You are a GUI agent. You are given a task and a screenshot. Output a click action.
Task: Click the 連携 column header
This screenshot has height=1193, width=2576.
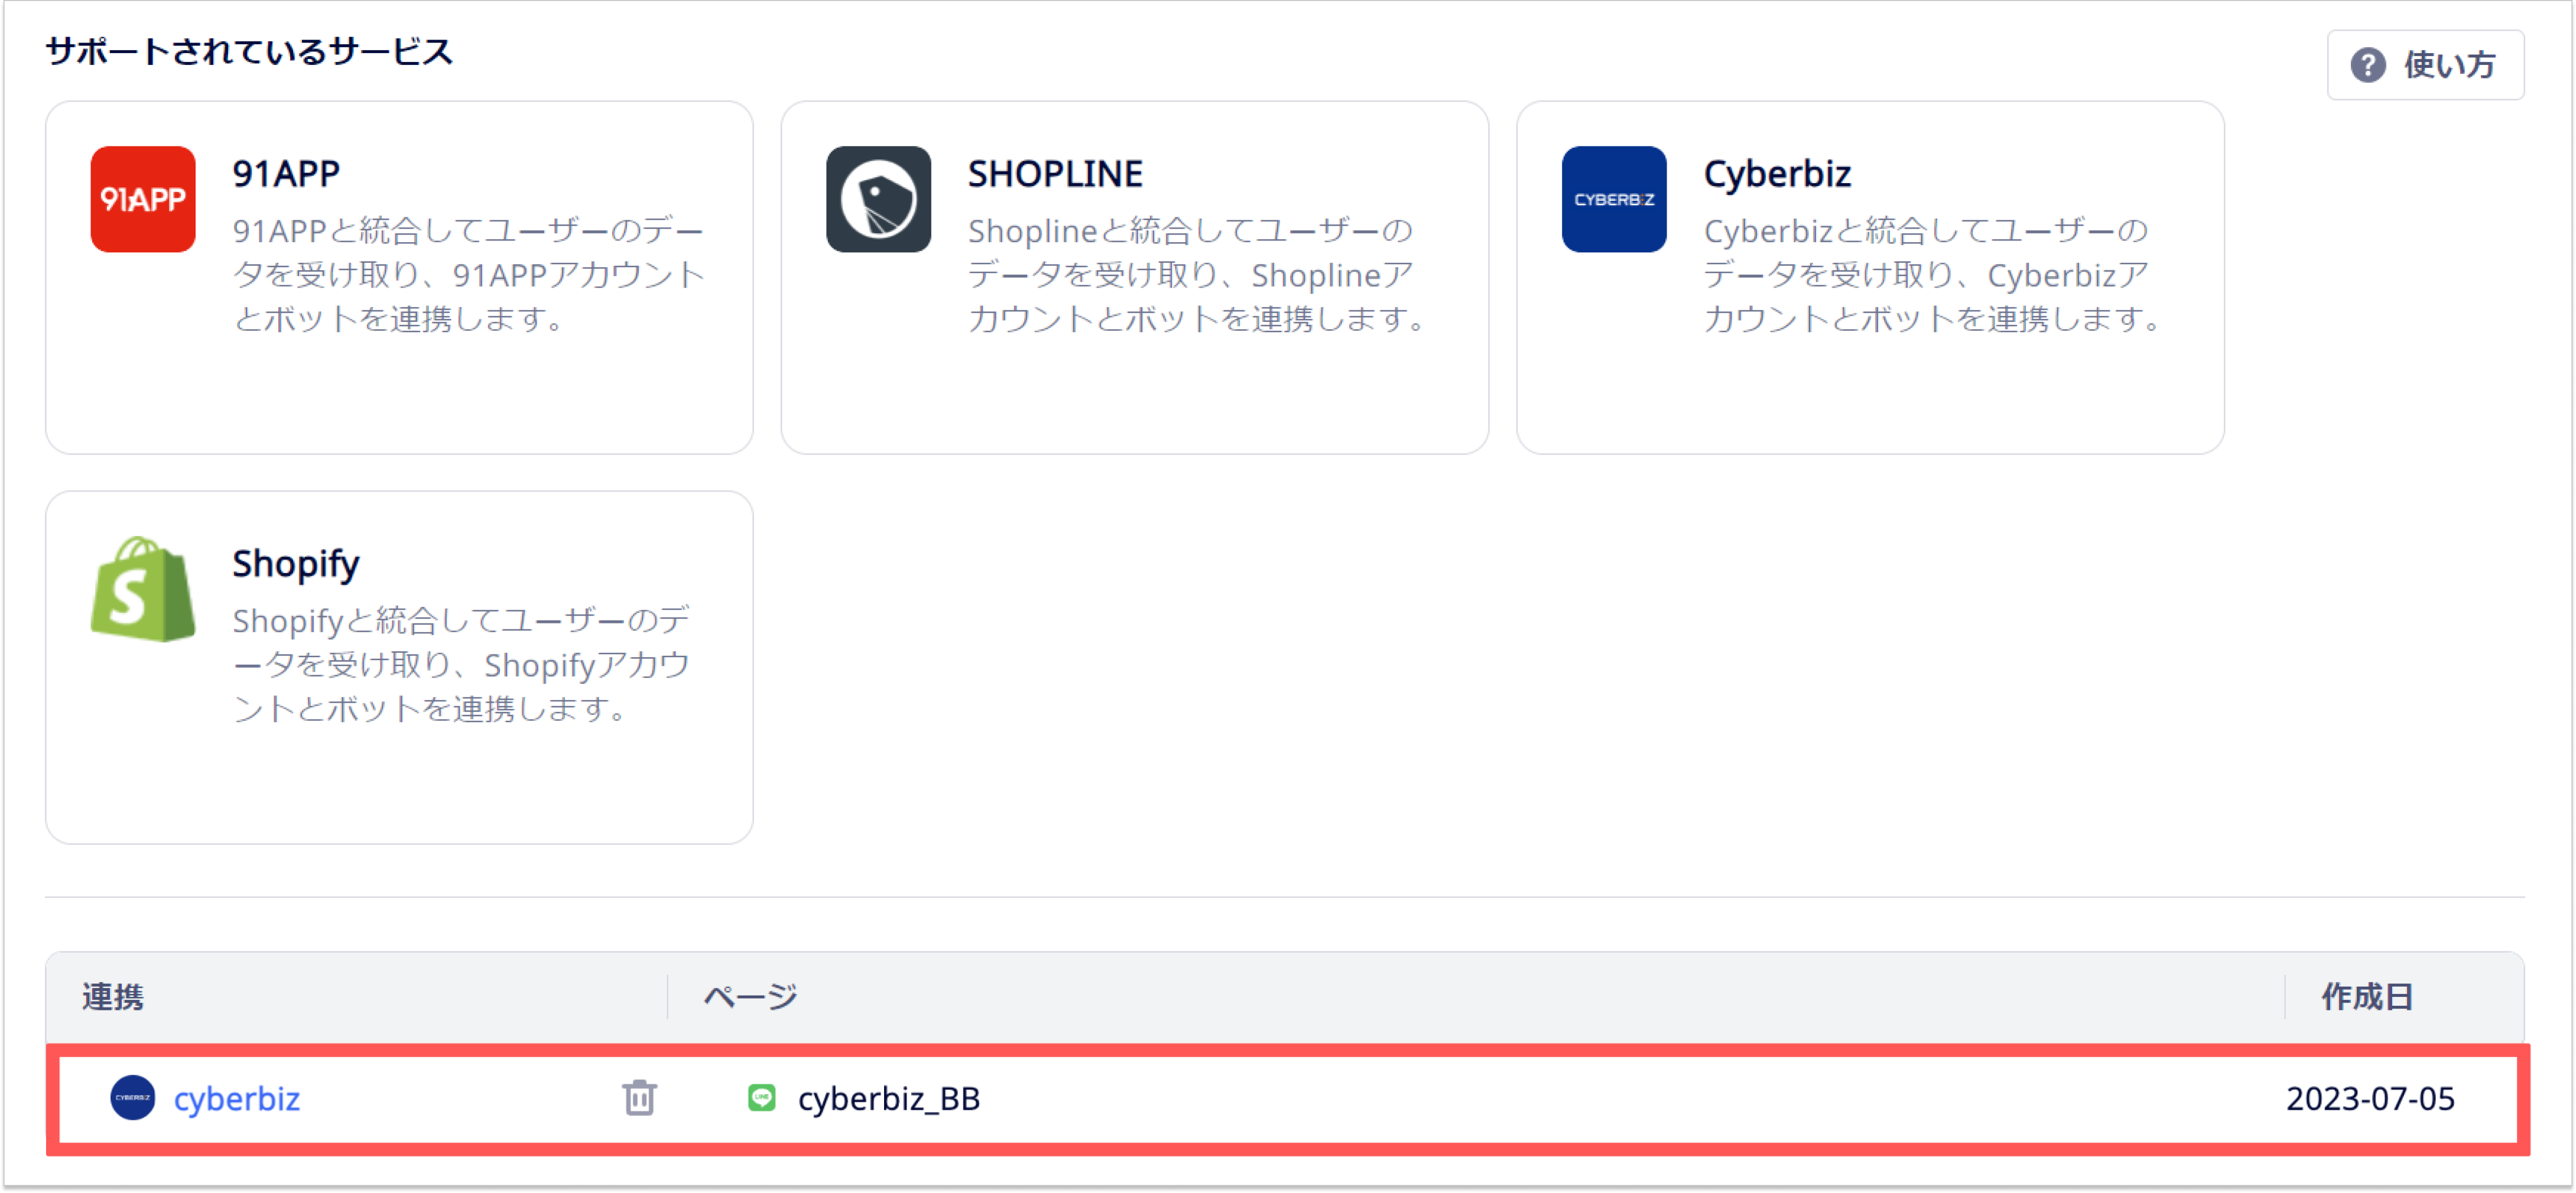113,997
